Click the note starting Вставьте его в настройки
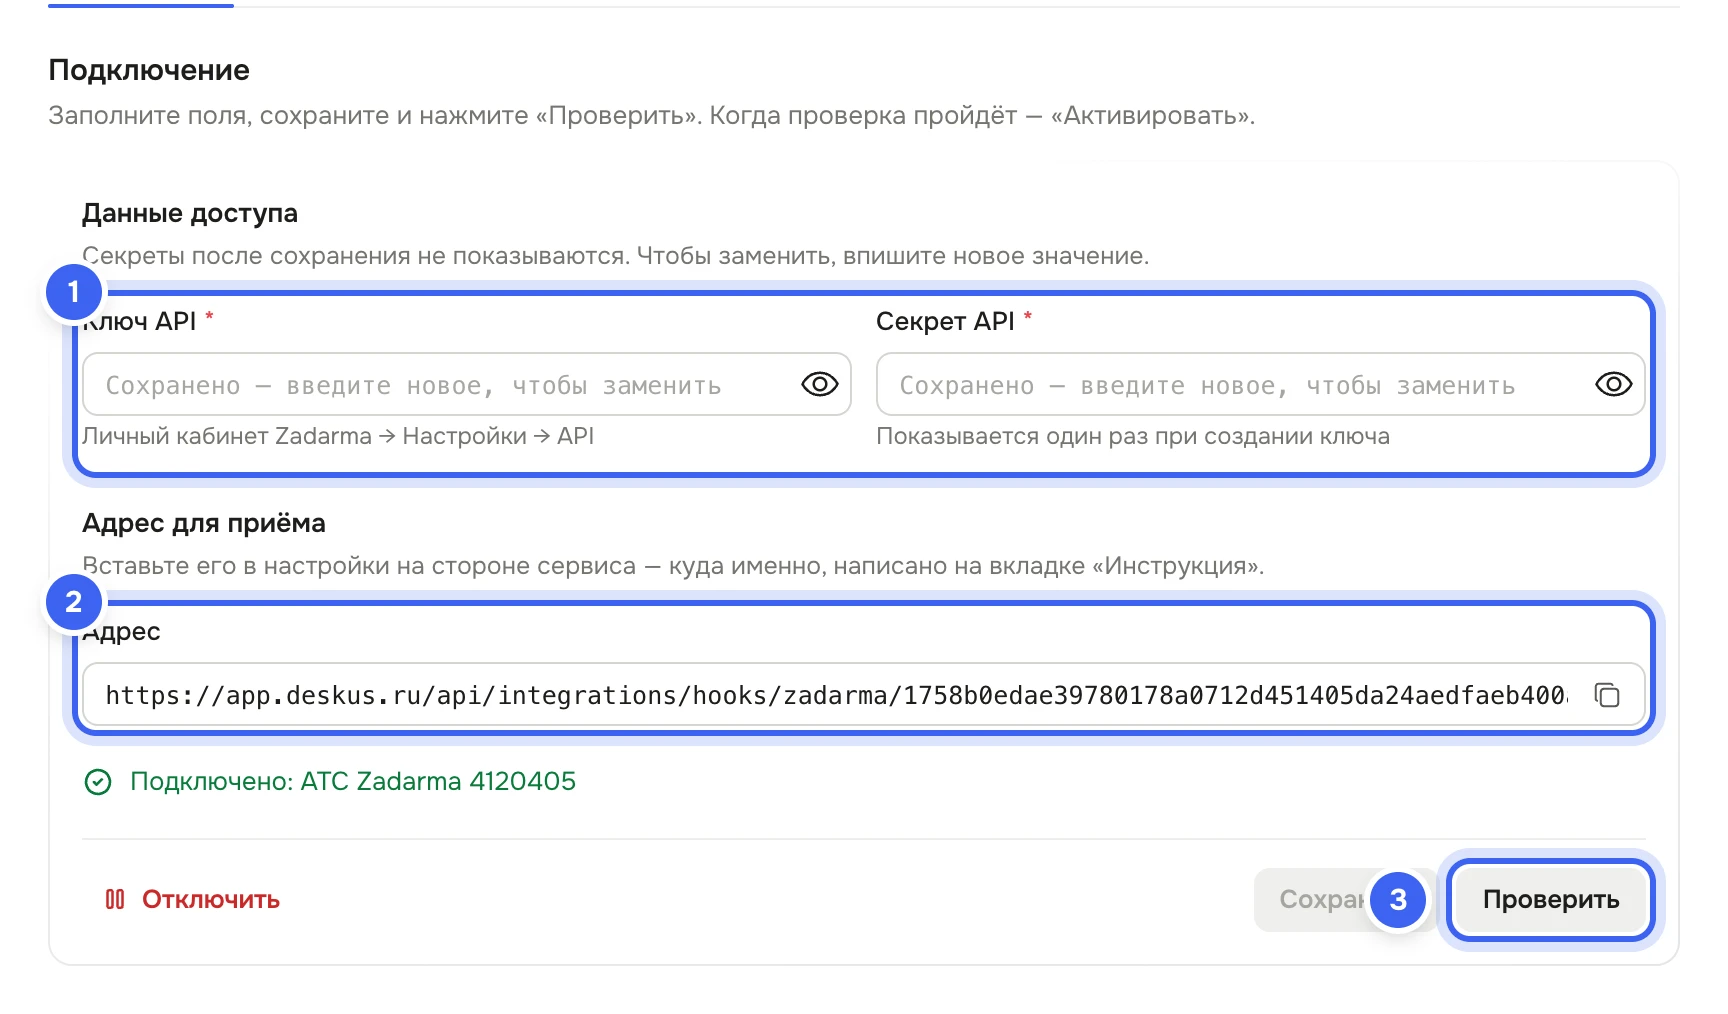 coord(673,566)
